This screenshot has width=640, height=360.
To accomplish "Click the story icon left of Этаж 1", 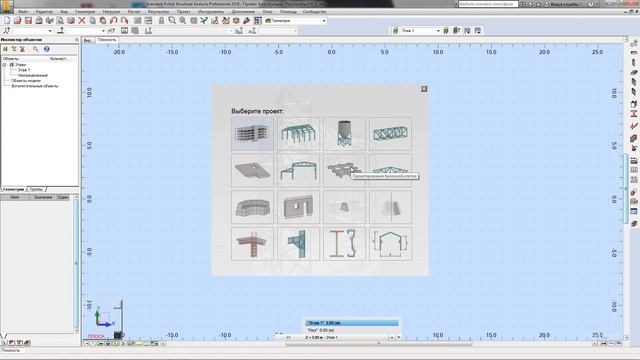I will (x=395, y=31).
